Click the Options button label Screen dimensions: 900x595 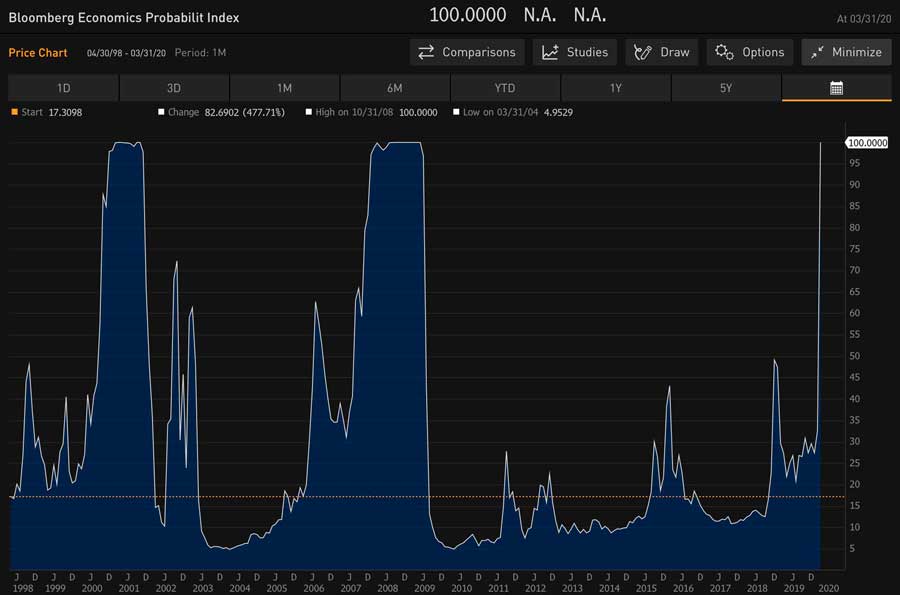coord(763,52)
